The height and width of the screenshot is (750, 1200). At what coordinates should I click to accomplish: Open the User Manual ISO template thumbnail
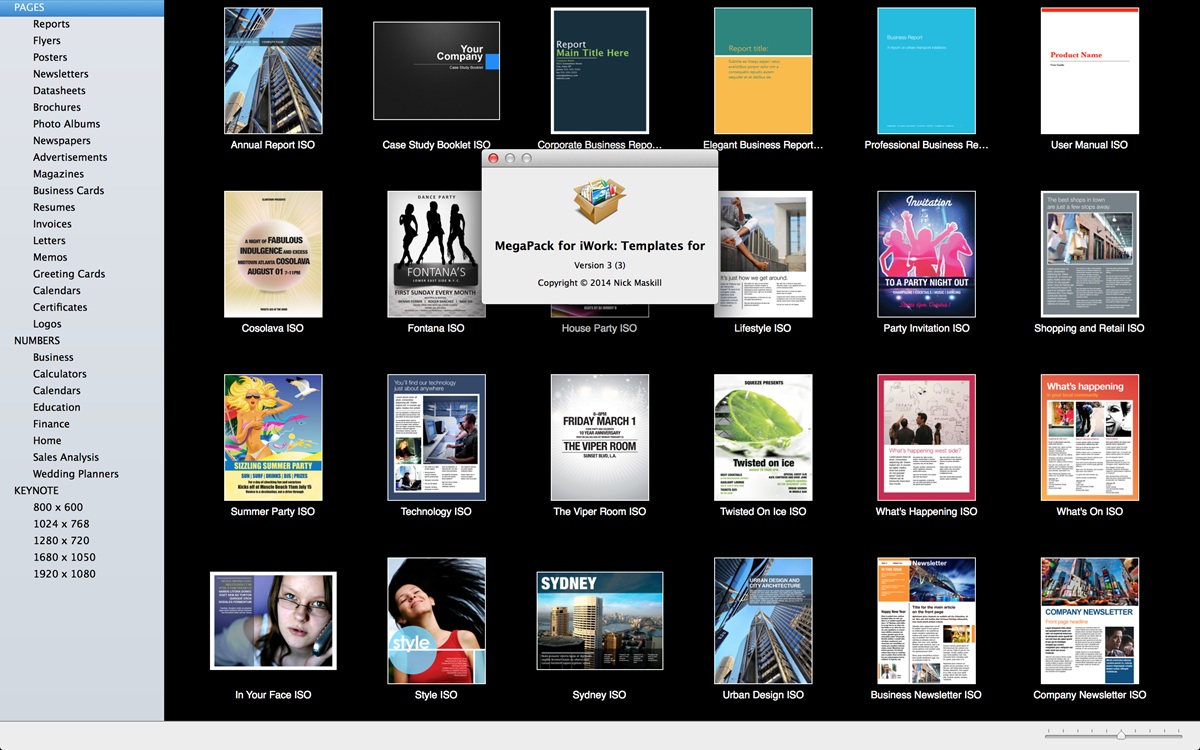1089,71
